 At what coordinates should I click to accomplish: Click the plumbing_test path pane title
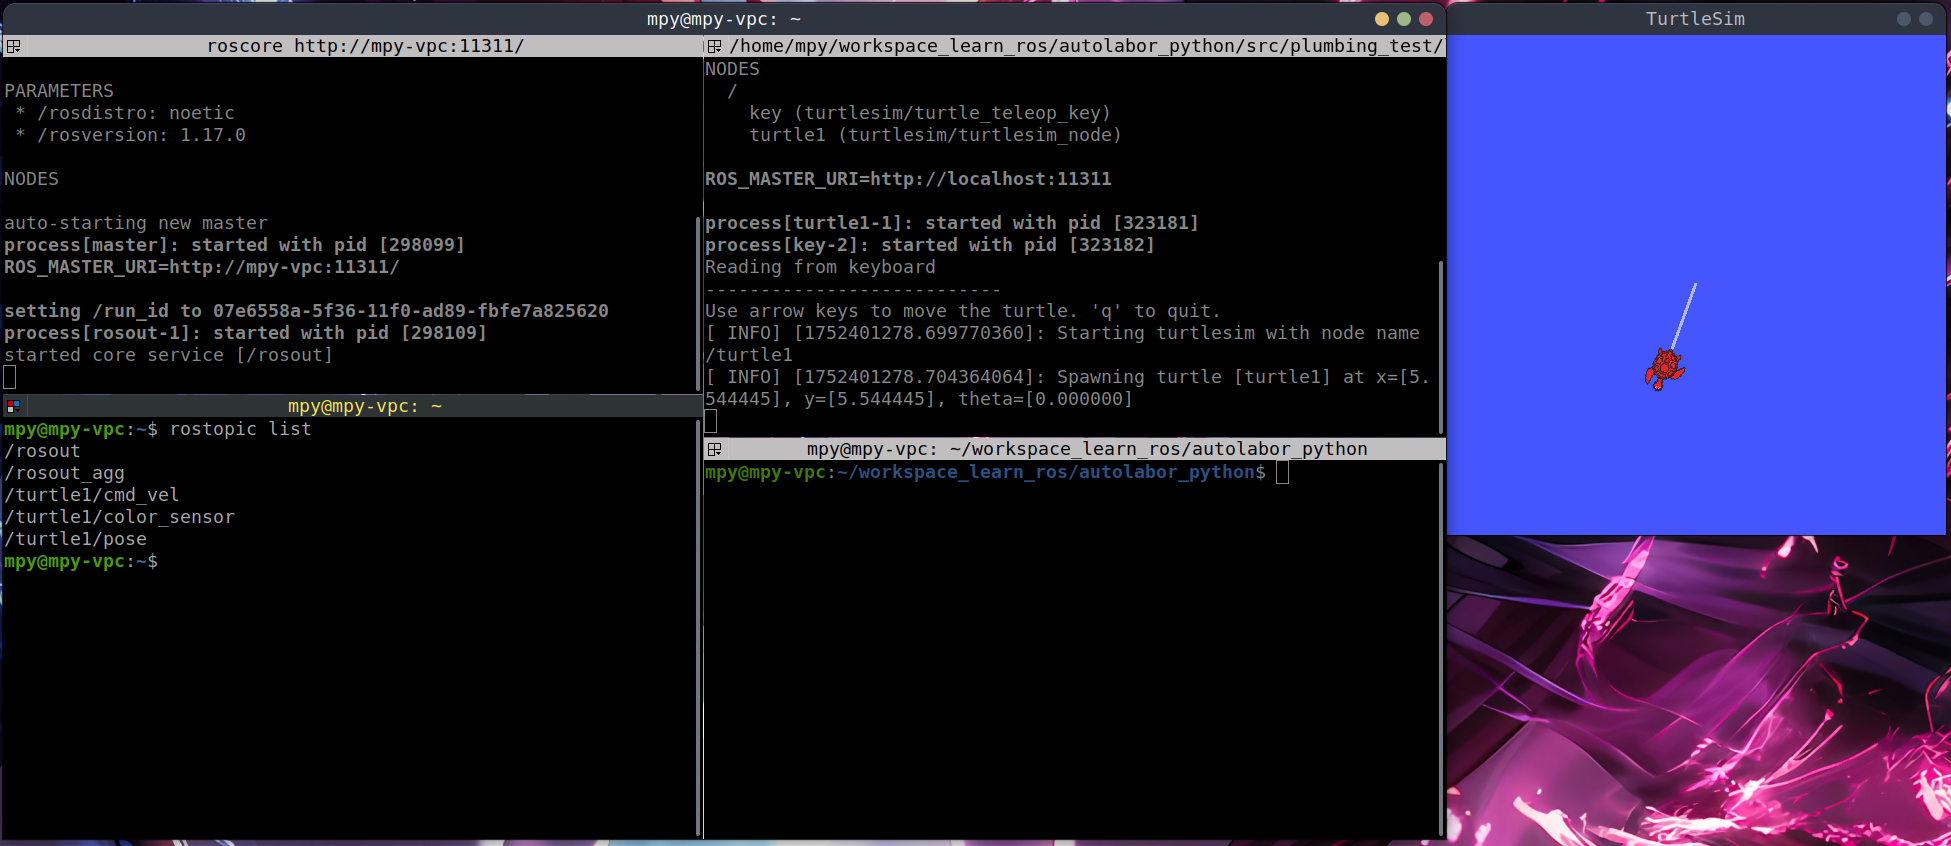[x=1086, y=46]
